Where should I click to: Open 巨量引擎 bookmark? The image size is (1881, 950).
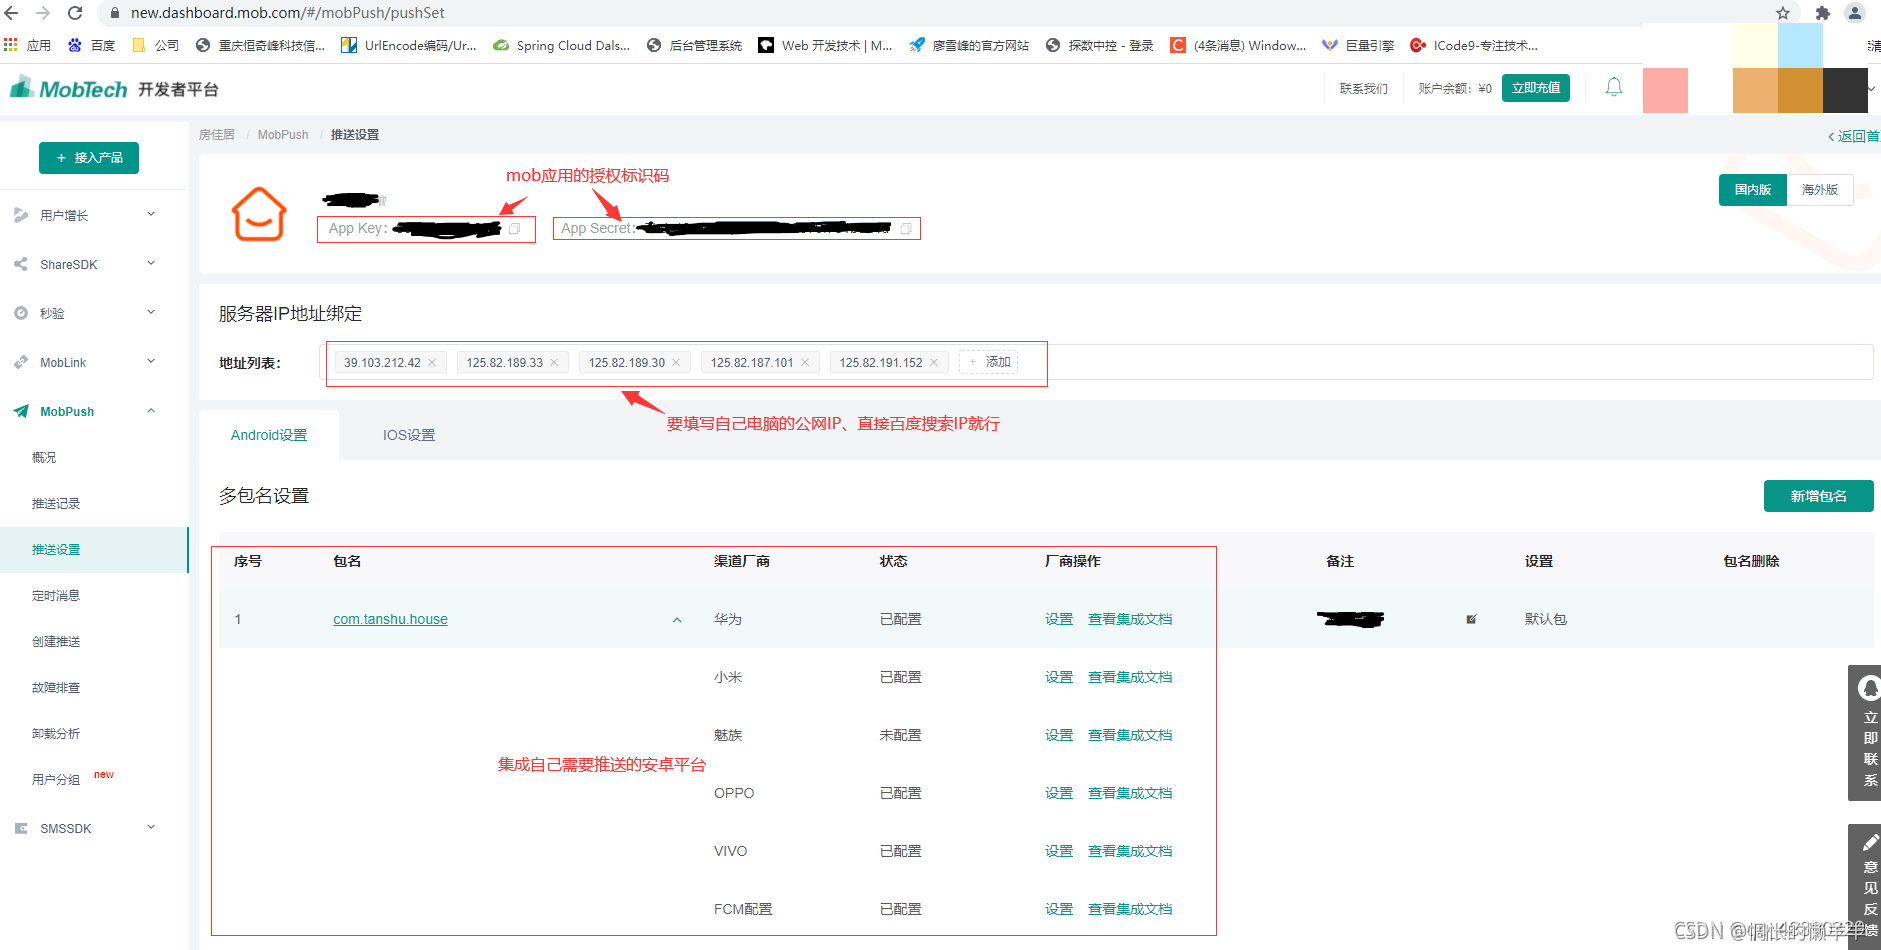tap(1358, 45)
